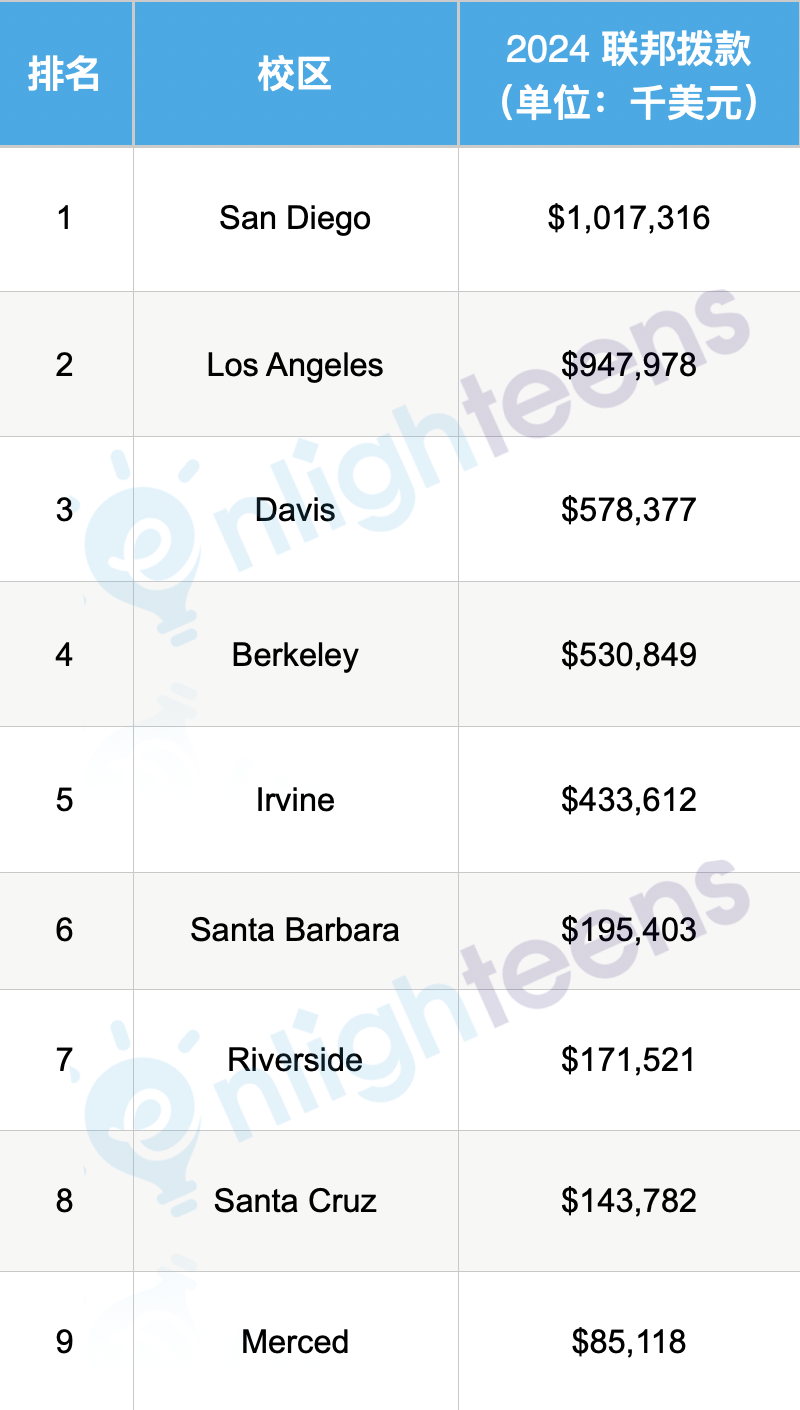This screenshot has height=1410, width=800.
Task: Select the Santa Cruz campus cell
Action: pos(295,1200)
